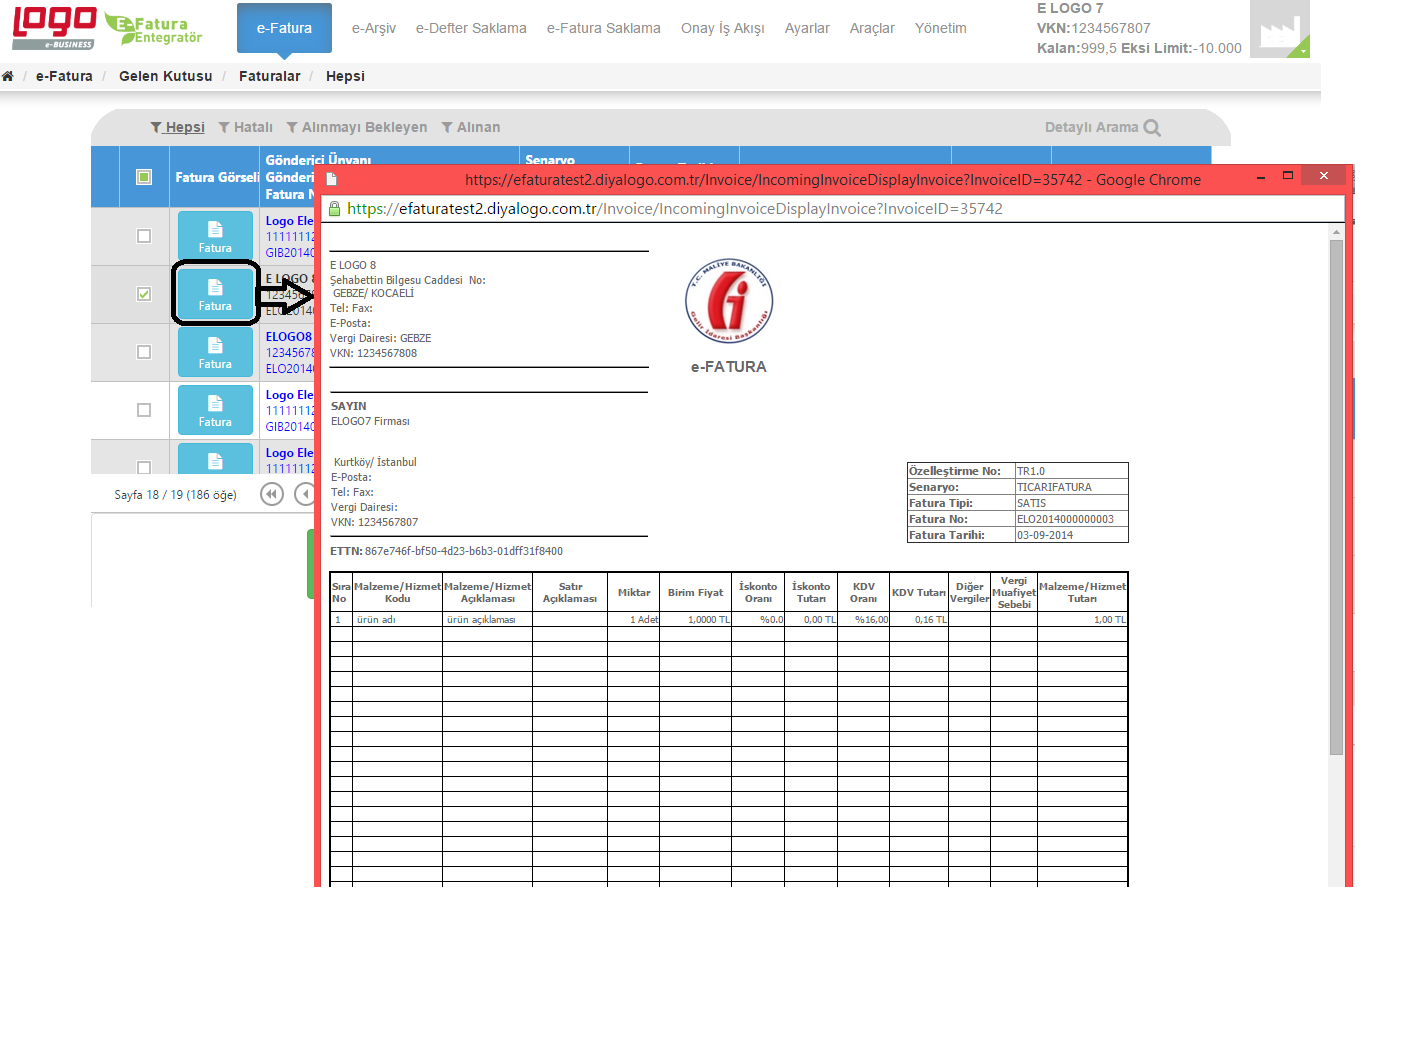The height and width of the screenshot is (1041, 1409).
Task: Click the Logo e-Business logo
Action: coord(54,28)
